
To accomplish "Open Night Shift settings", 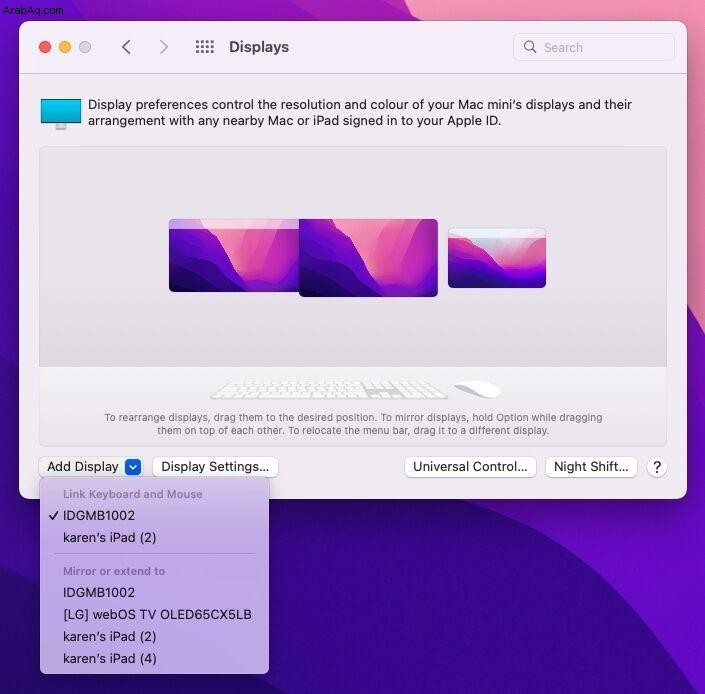I will click(591, 467).
